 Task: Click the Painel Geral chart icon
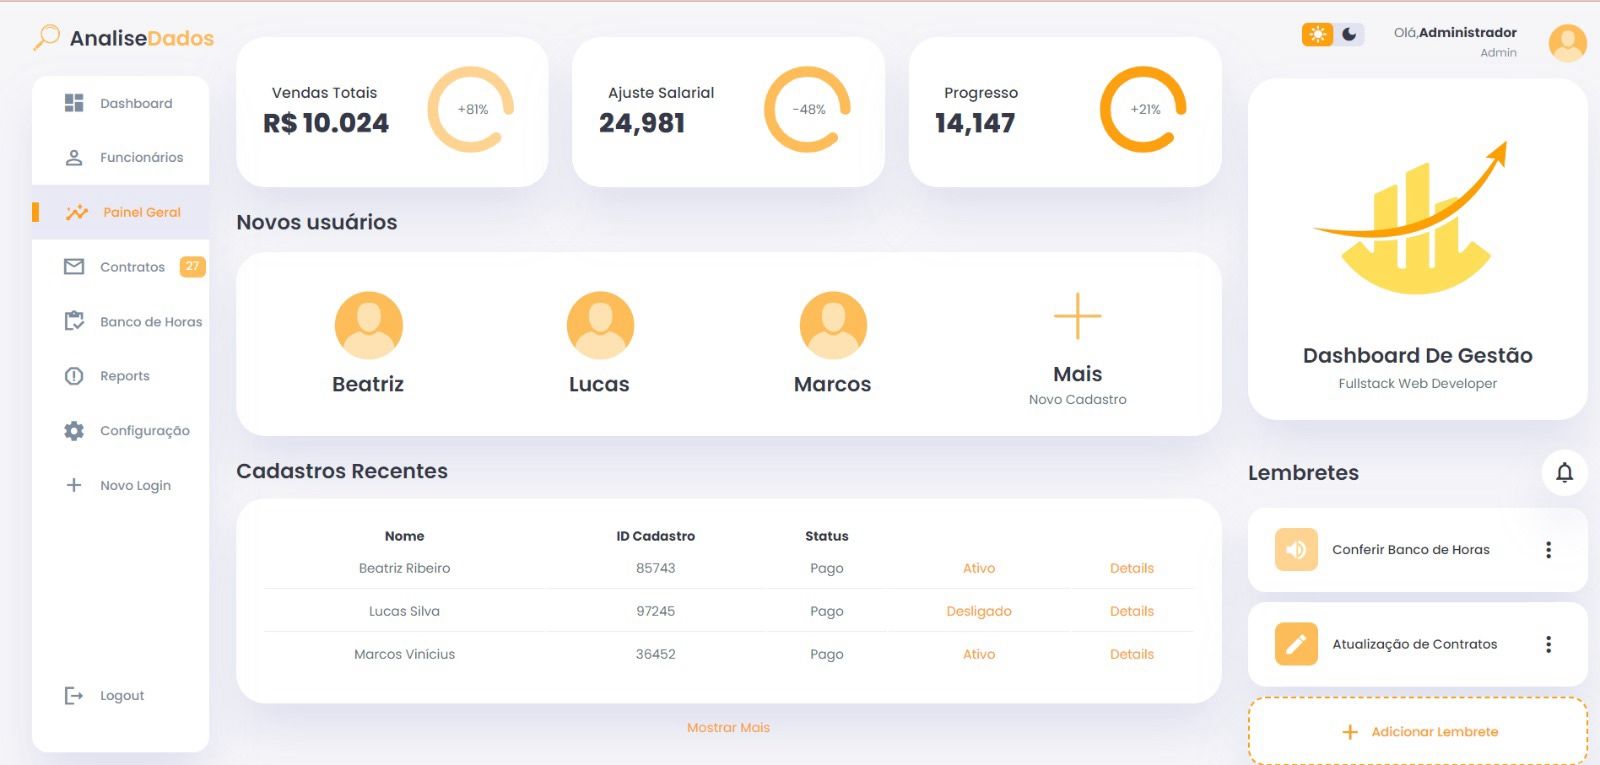[x=77, y=212]
